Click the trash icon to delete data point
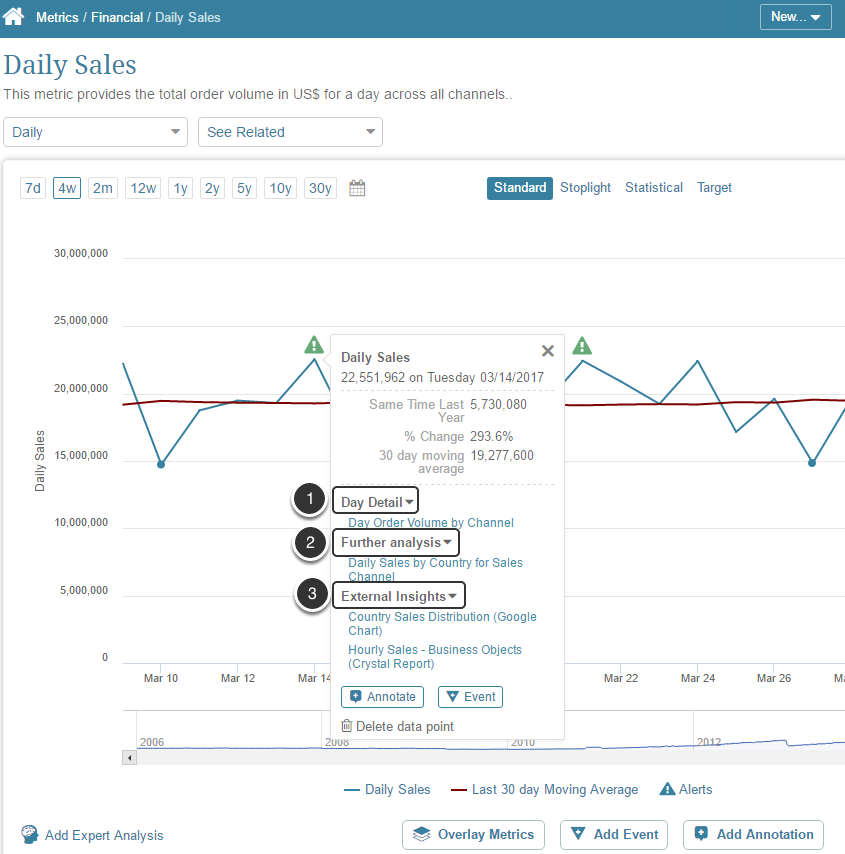Image resolution: width=845 pixels, height=854 pixels. [x=347, y=726]
